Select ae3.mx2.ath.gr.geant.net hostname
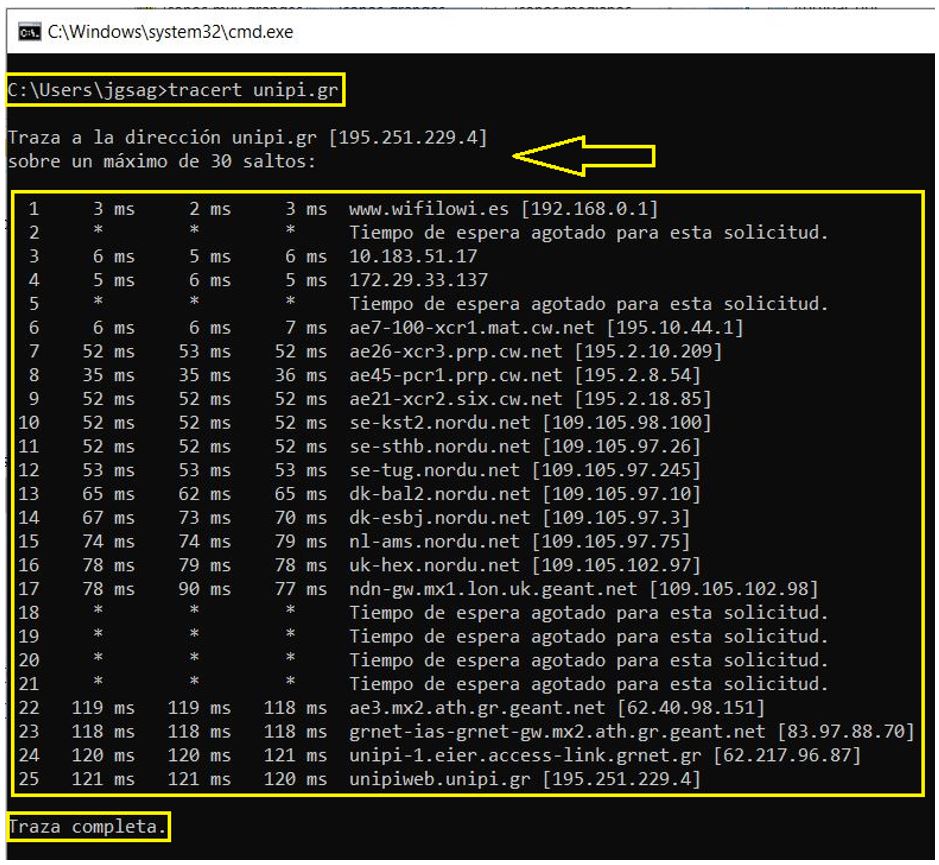The height and width of the screenshot is (865, 939). tap(477, 707)
